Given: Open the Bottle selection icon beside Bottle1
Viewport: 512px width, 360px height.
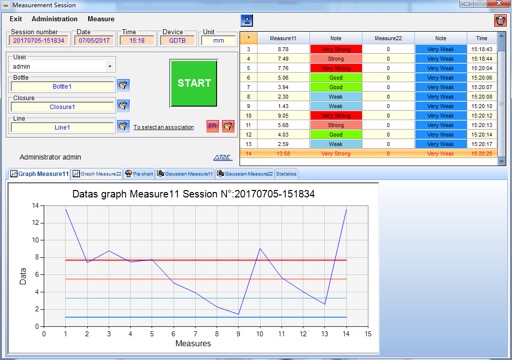Looking at the screenshot, I should pos(123,85).
